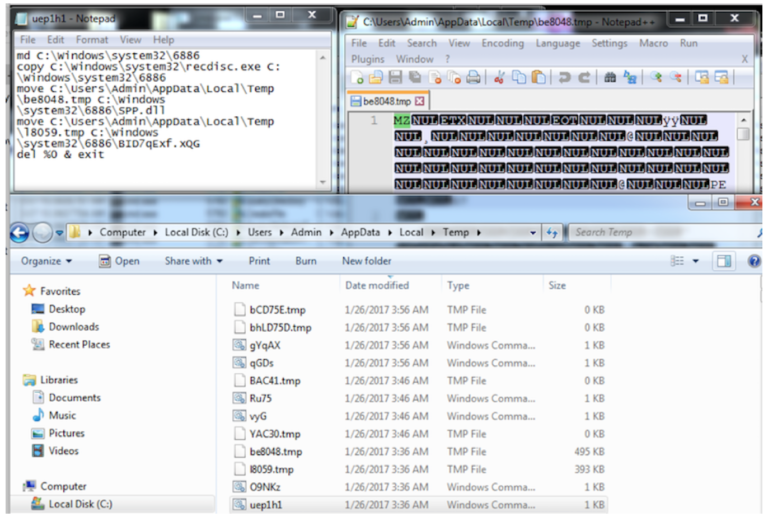Viewport: 768px width, 517px height.
Task: Click the Cut scissors icon in Notepad++
Action: (x=500, y=78)
